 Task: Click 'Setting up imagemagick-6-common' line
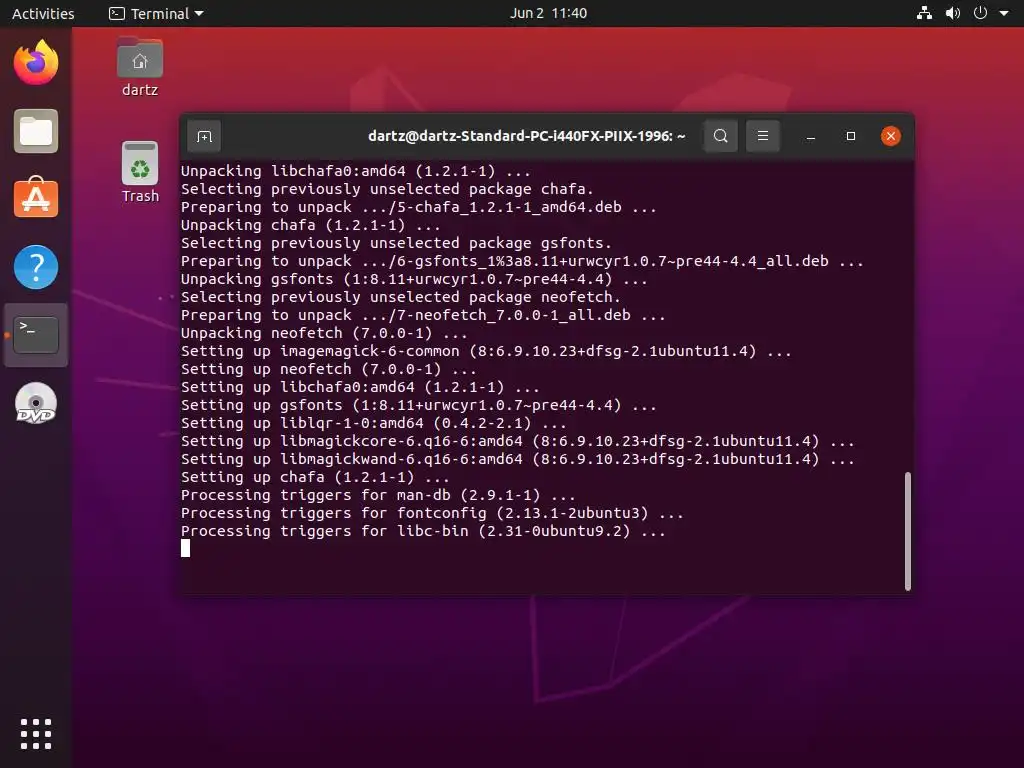click(x=486, y=351)
